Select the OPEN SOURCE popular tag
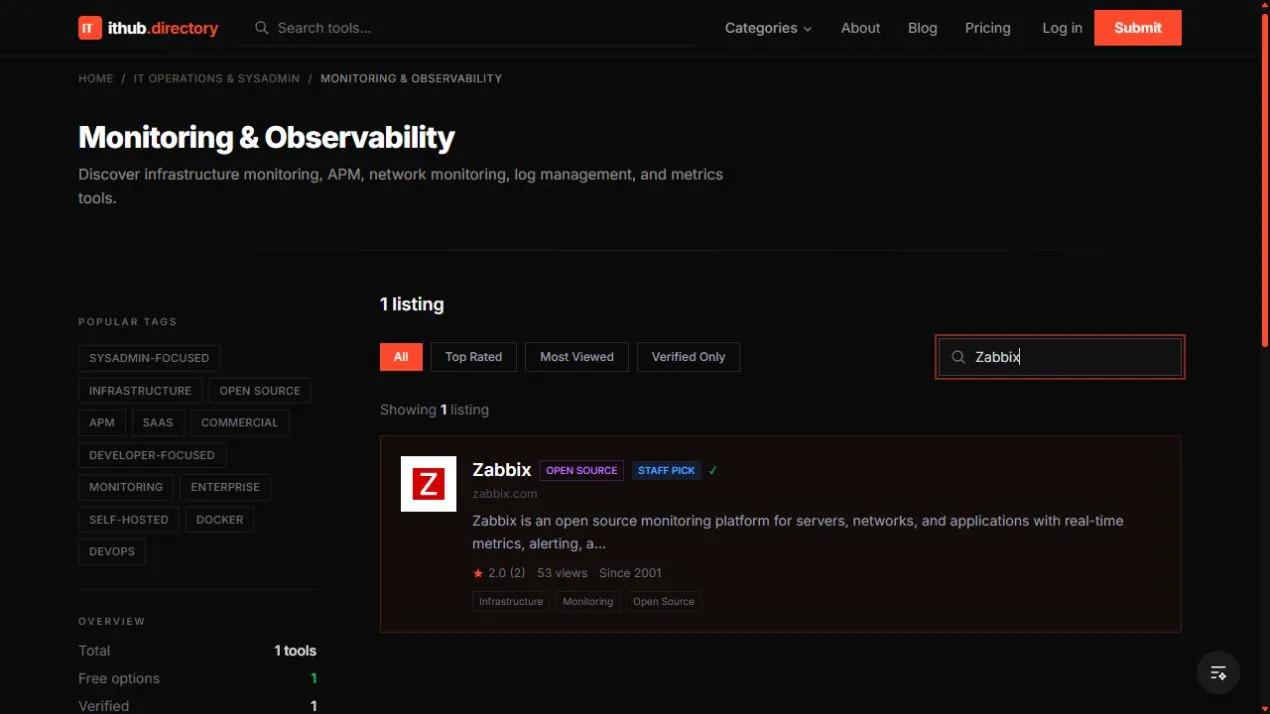1270x714 pixels. [x=260, y=391]
